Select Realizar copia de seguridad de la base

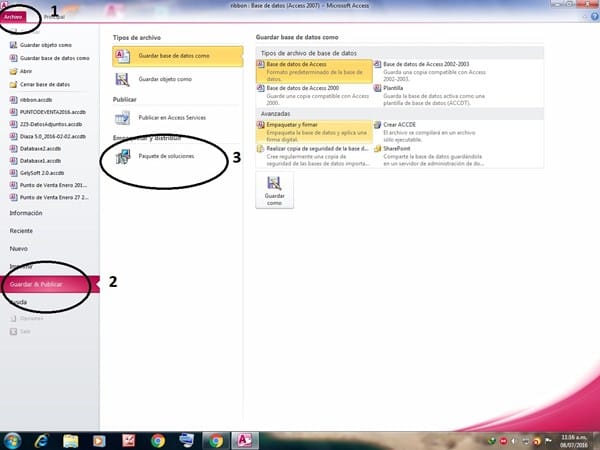pyautogui.click(x=314, y=156)
